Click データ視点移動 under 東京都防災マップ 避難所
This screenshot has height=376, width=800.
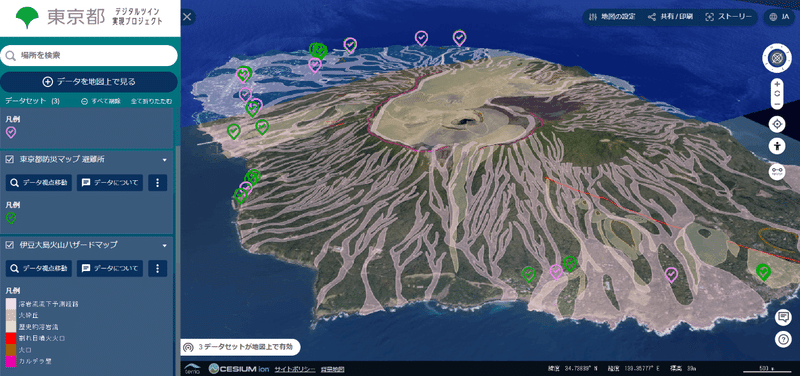tap(39, 183)
